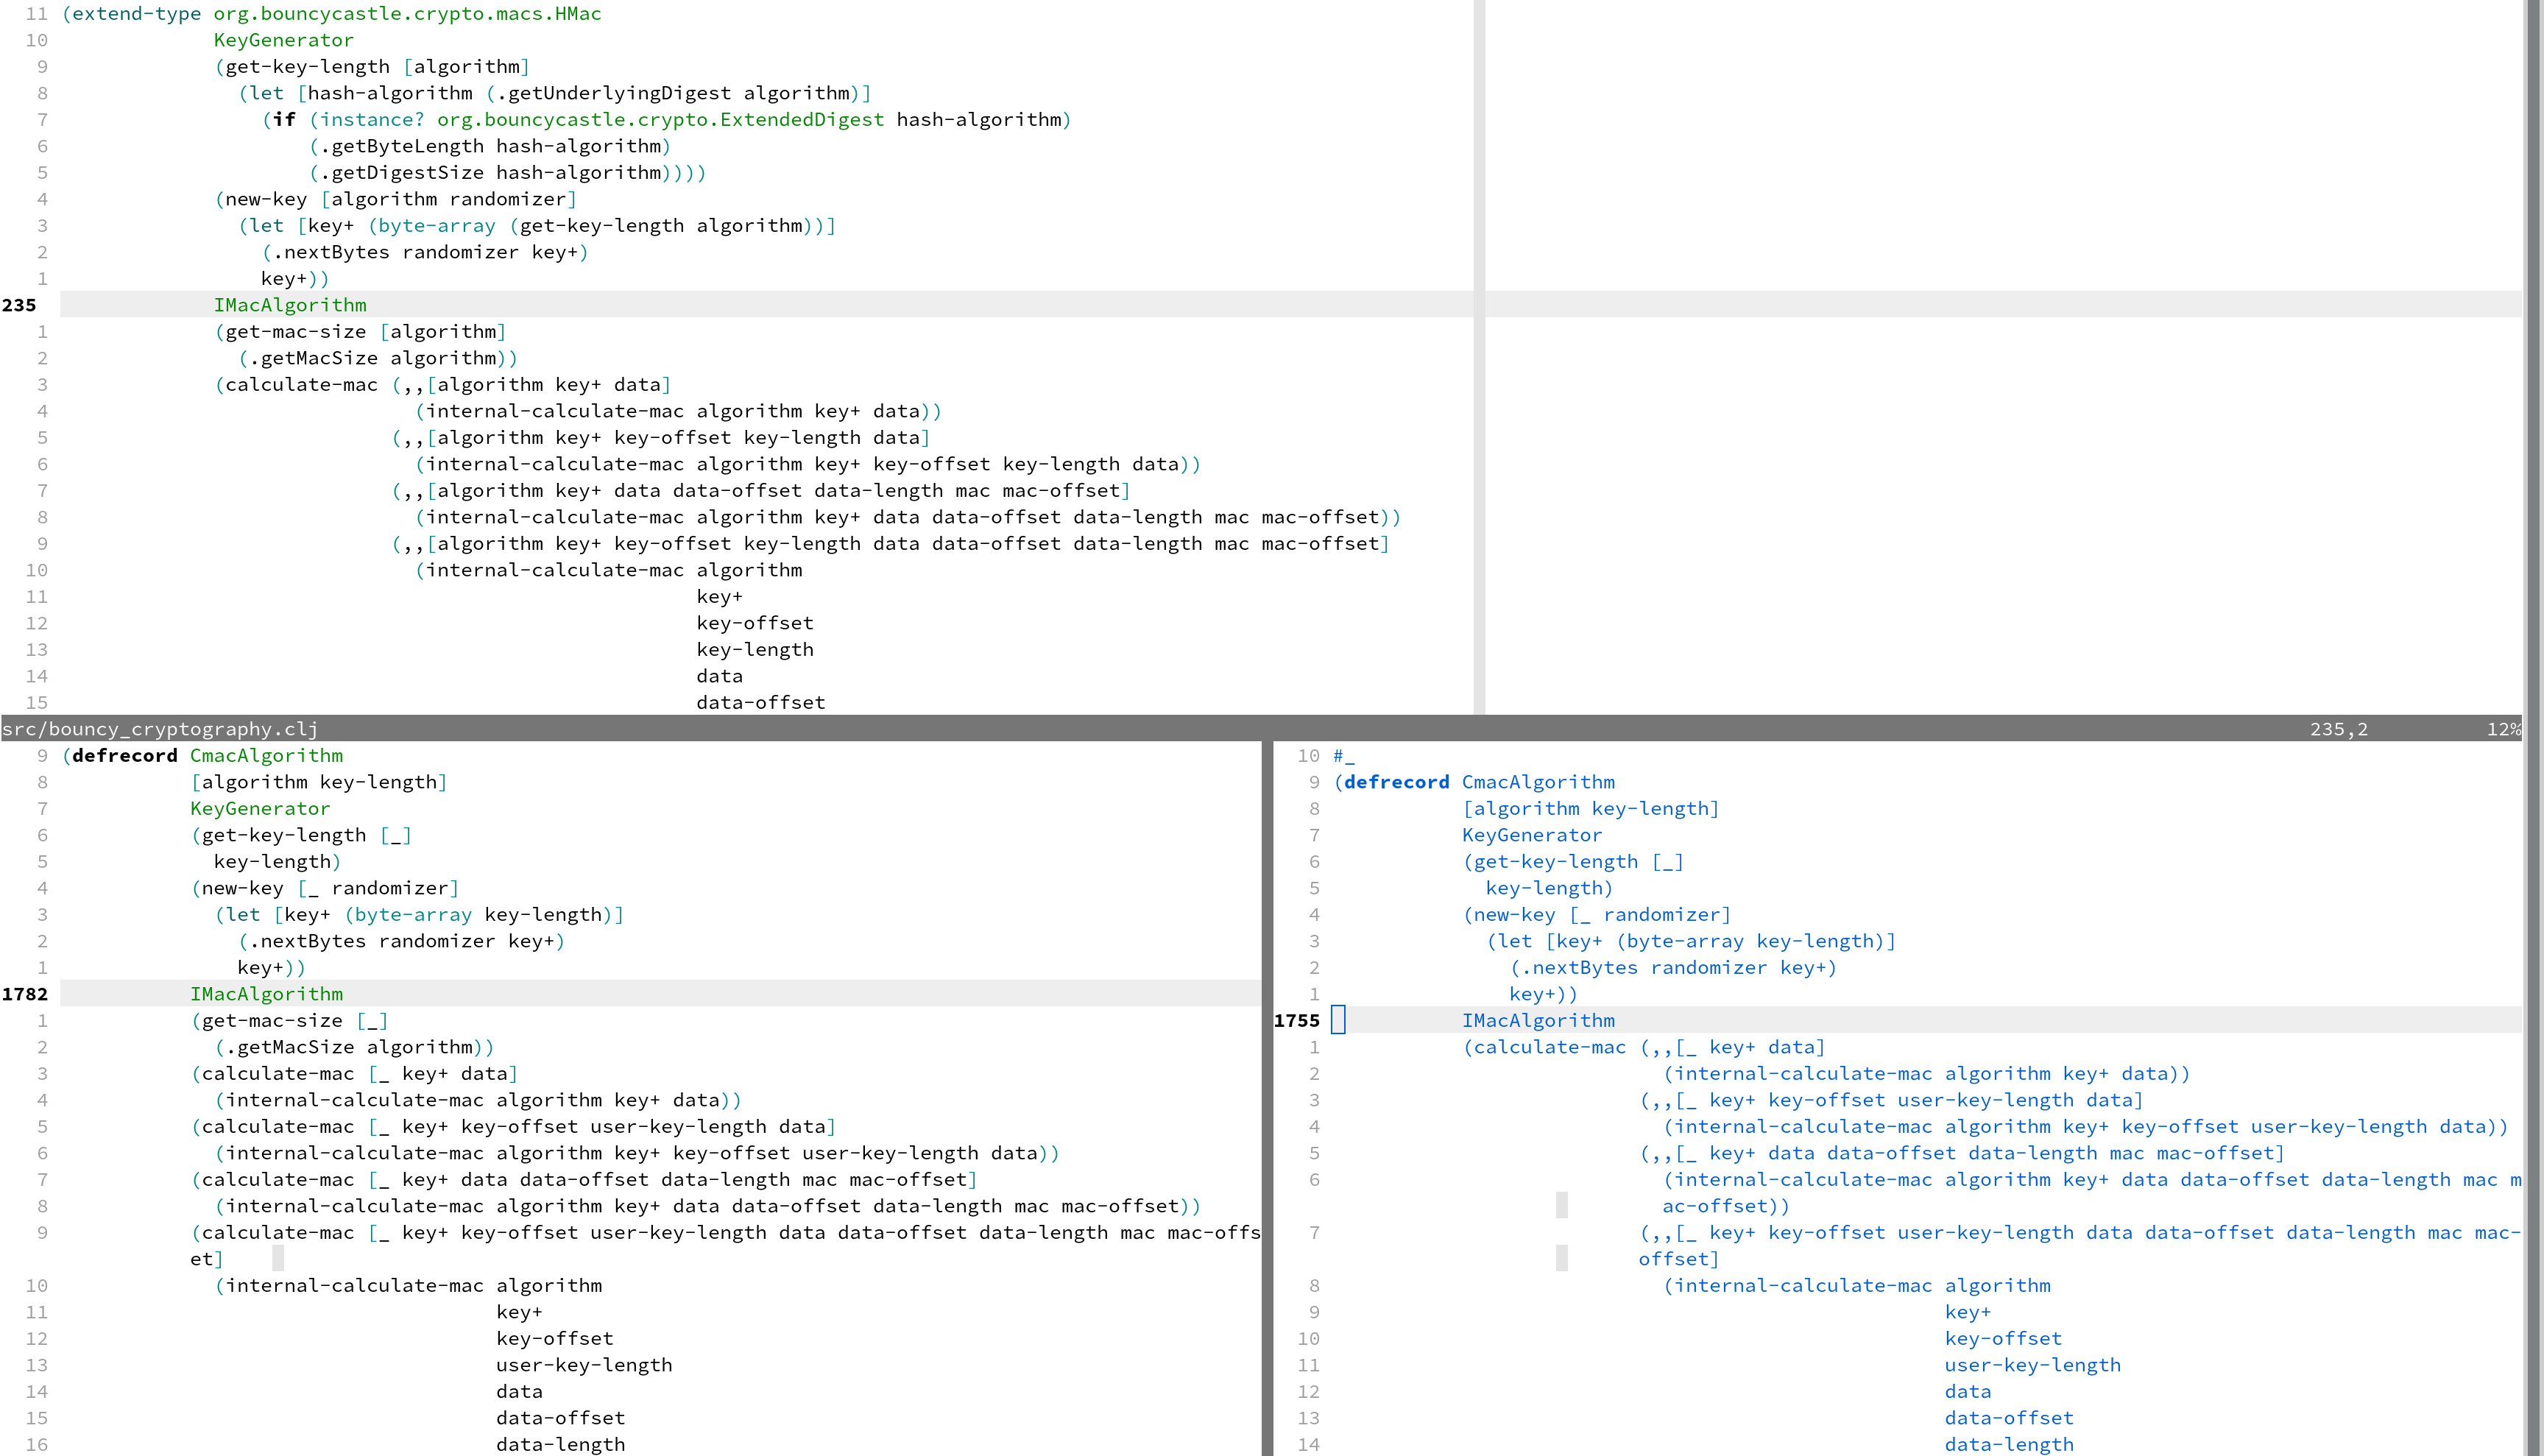Screen dimensions: 2544x1456
Task: Click the (,,[algorithm key+ key-offset key-length data] line
Action: pos(661,438)
